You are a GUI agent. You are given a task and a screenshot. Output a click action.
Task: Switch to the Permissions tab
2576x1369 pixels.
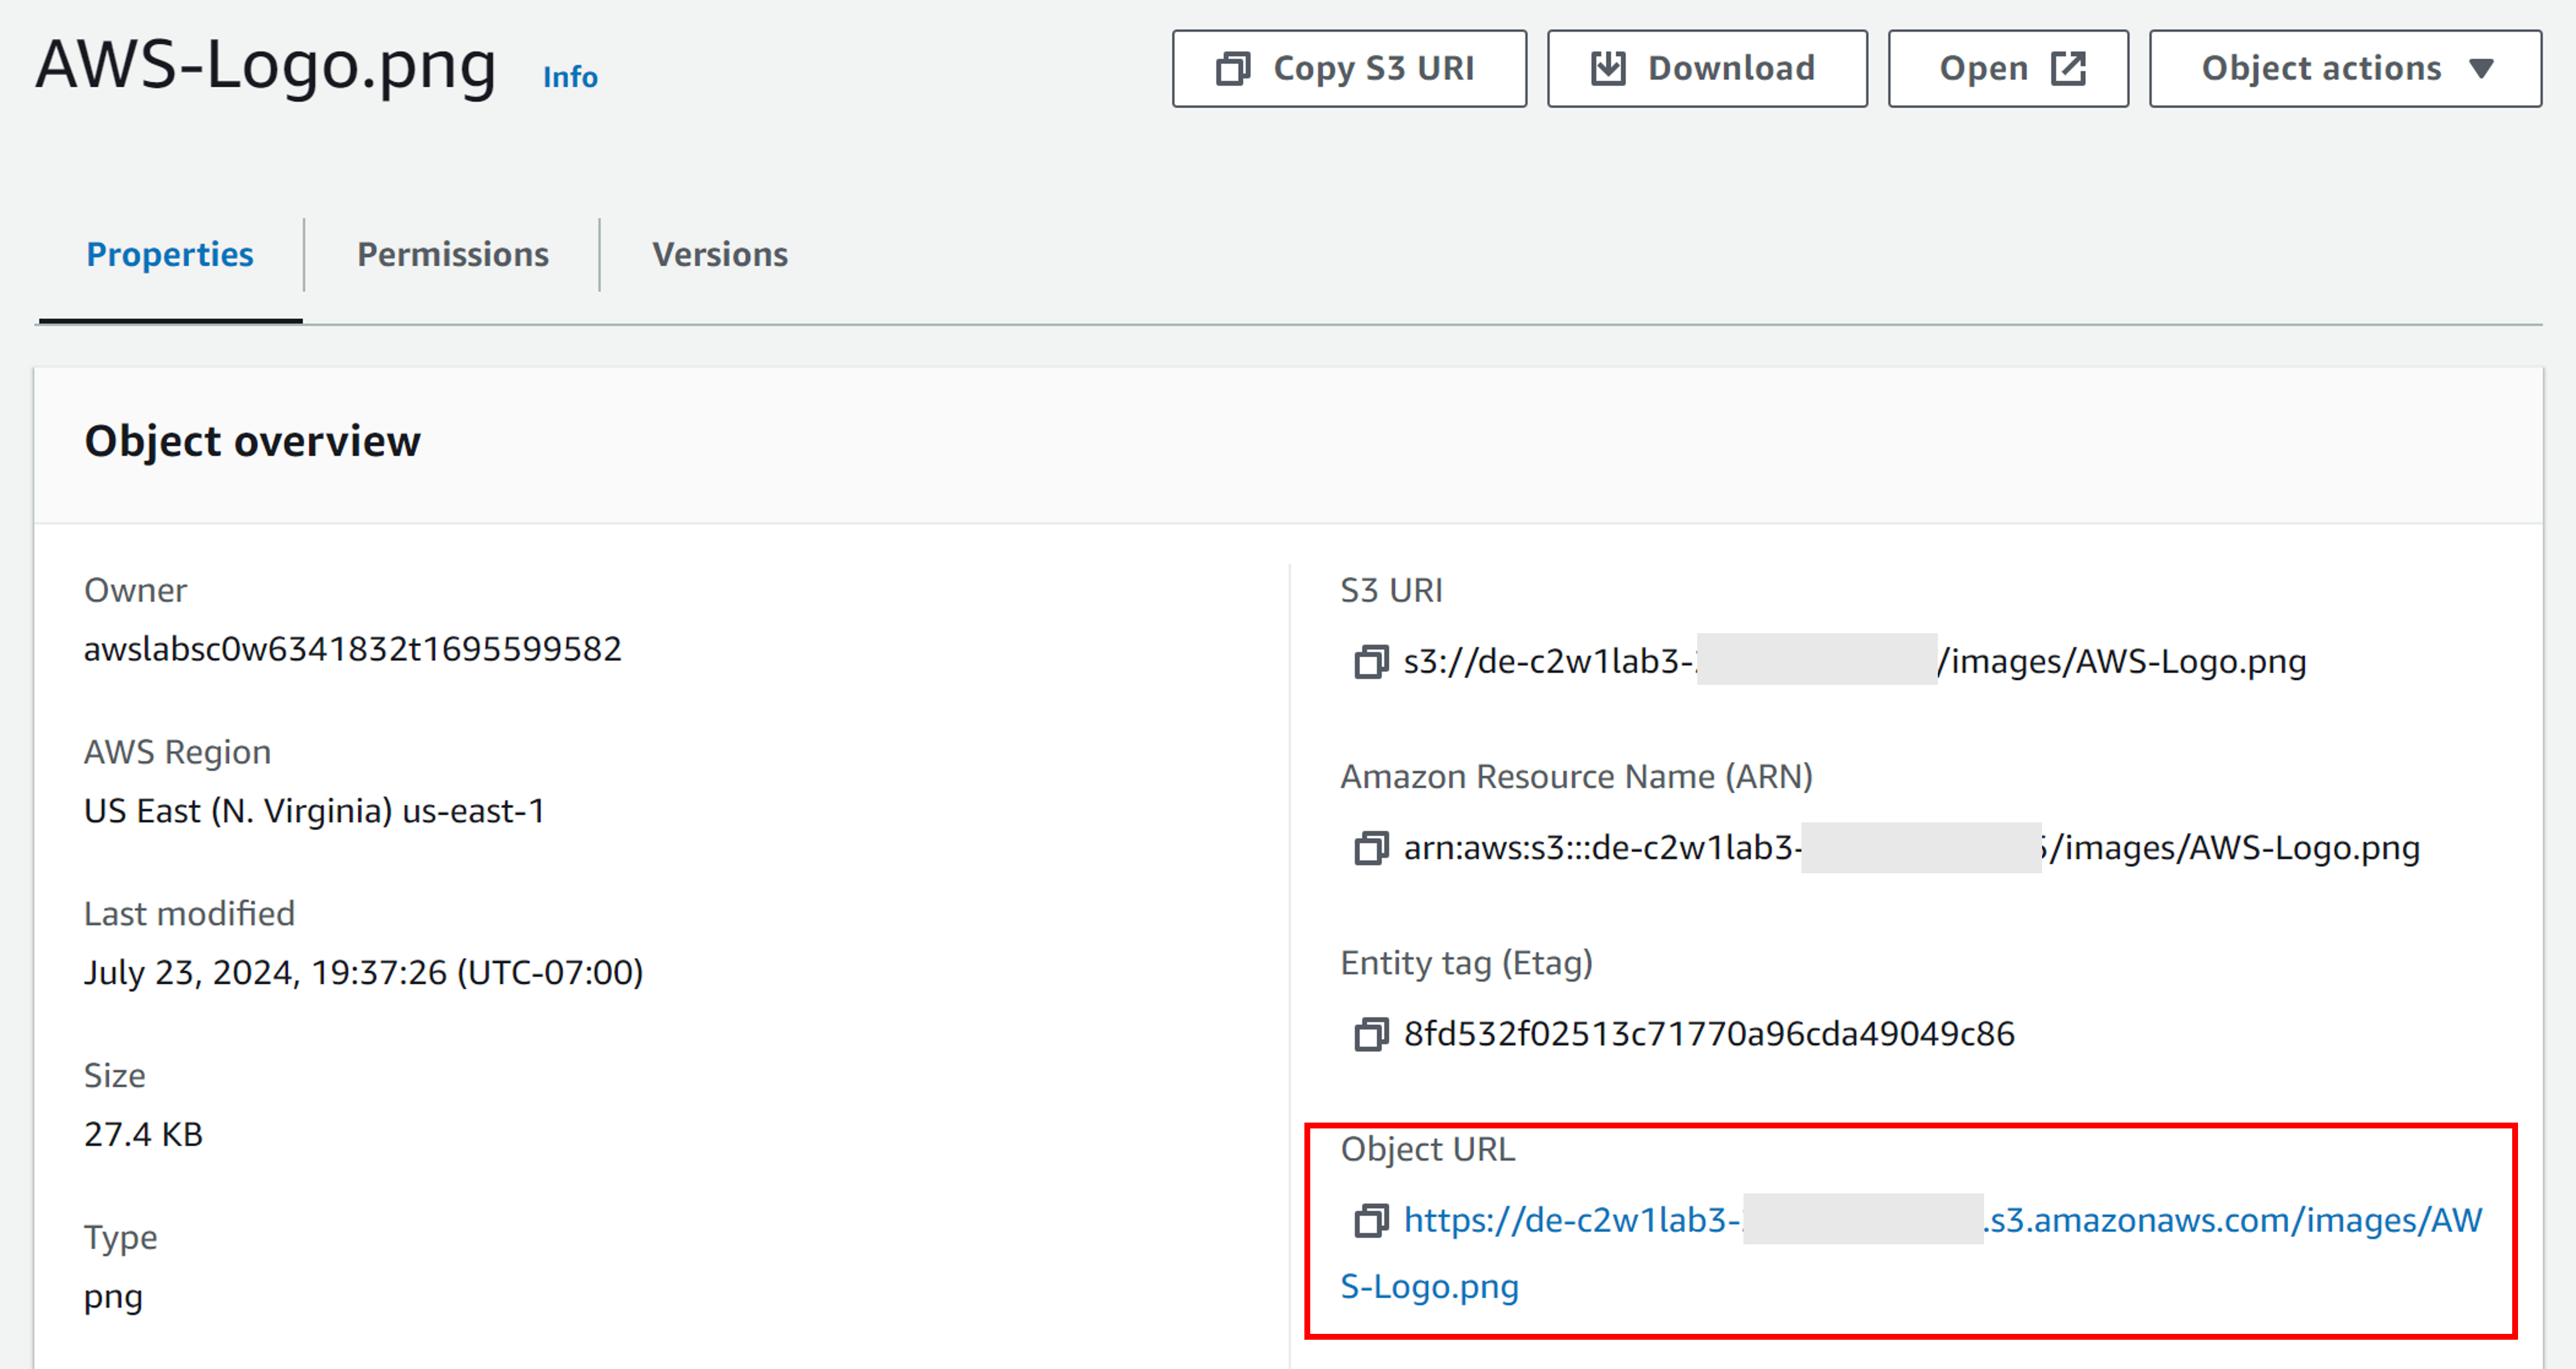[x=452, y=255]
